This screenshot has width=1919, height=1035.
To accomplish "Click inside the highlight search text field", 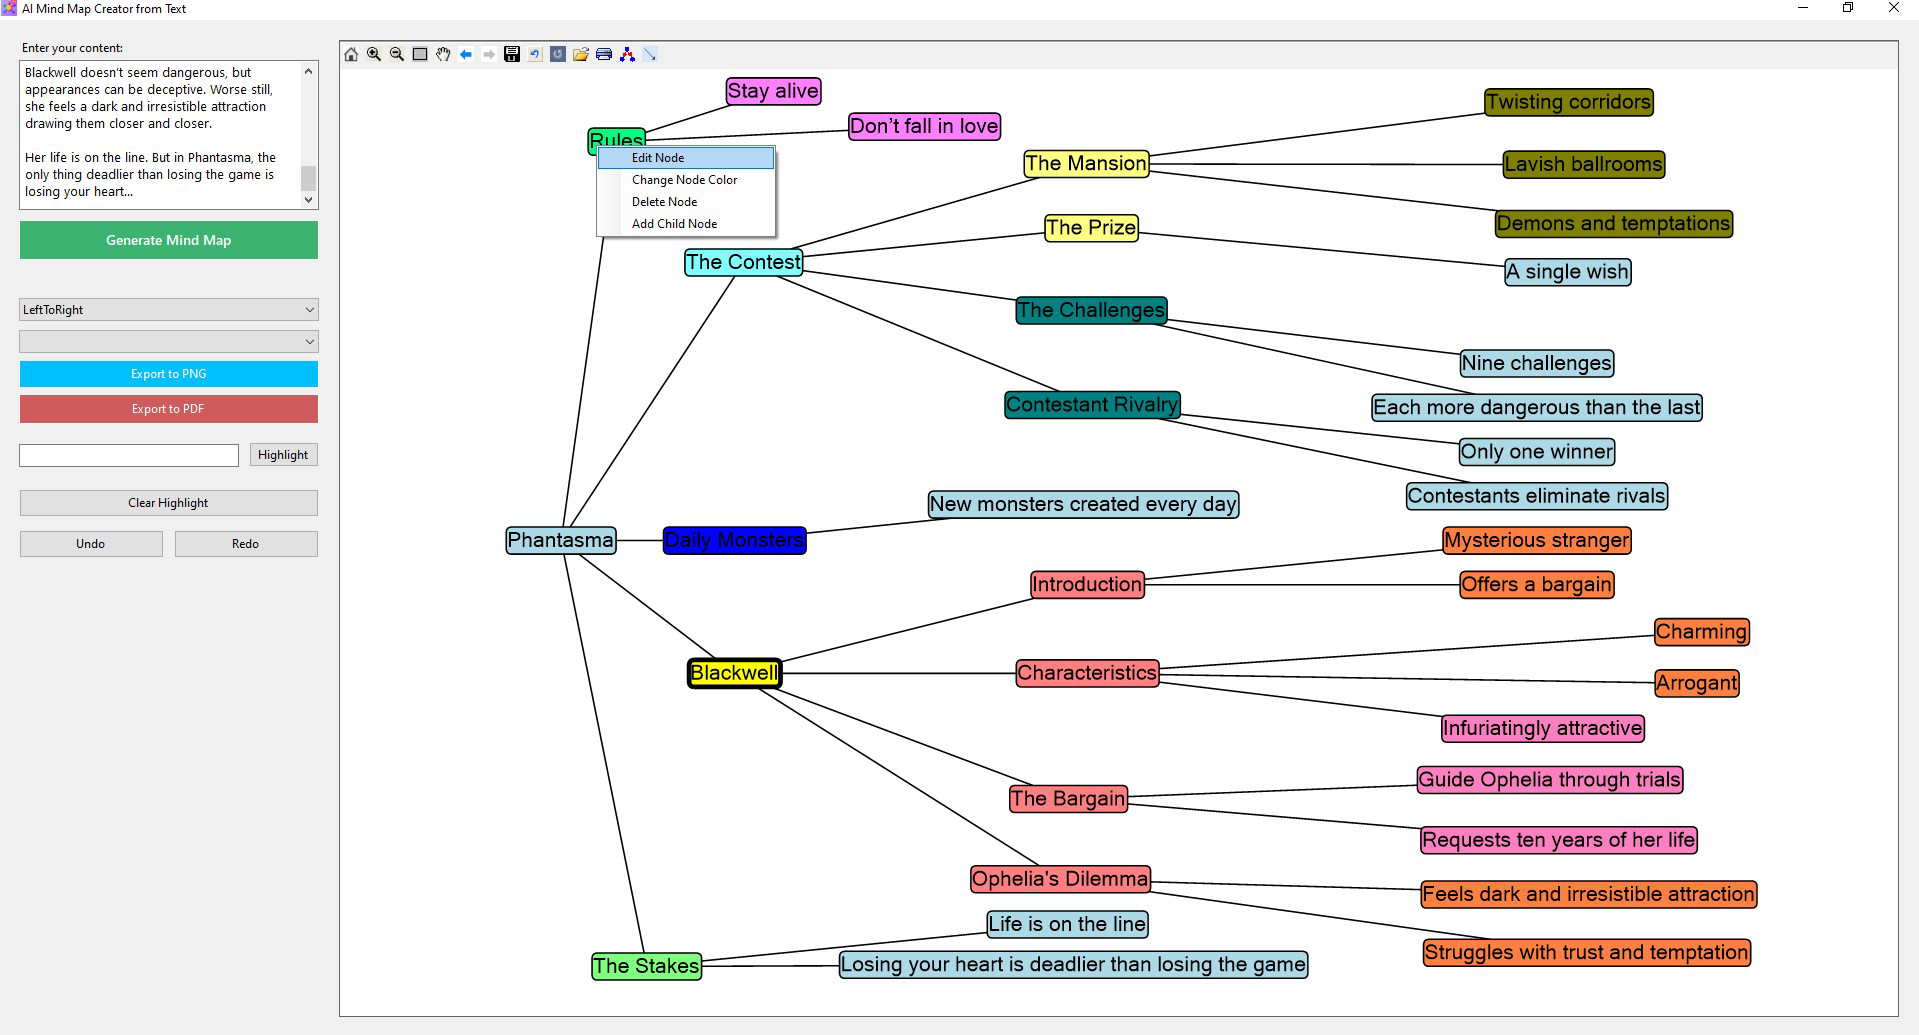I will point(128,454).
